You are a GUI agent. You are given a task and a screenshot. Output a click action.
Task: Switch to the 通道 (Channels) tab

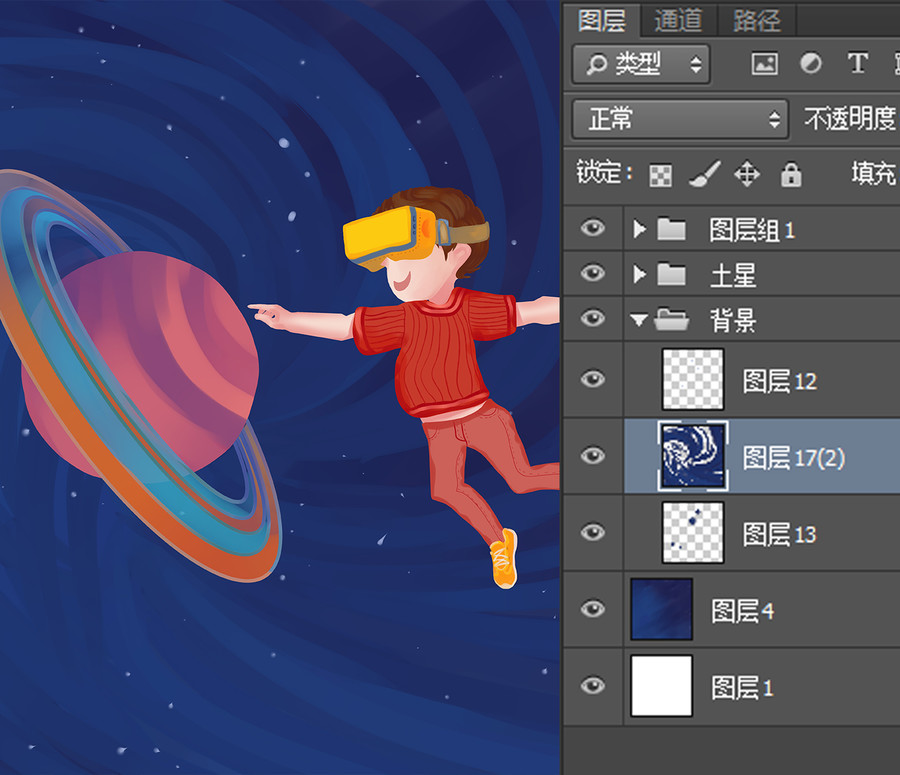(x=678, y=21)
